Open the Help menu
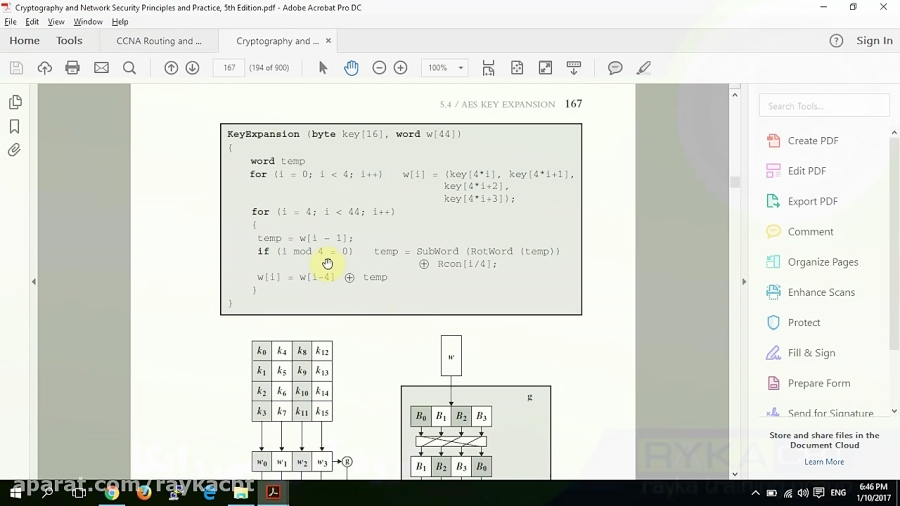Screen dimensions: 900x506 tap(120, 22)
